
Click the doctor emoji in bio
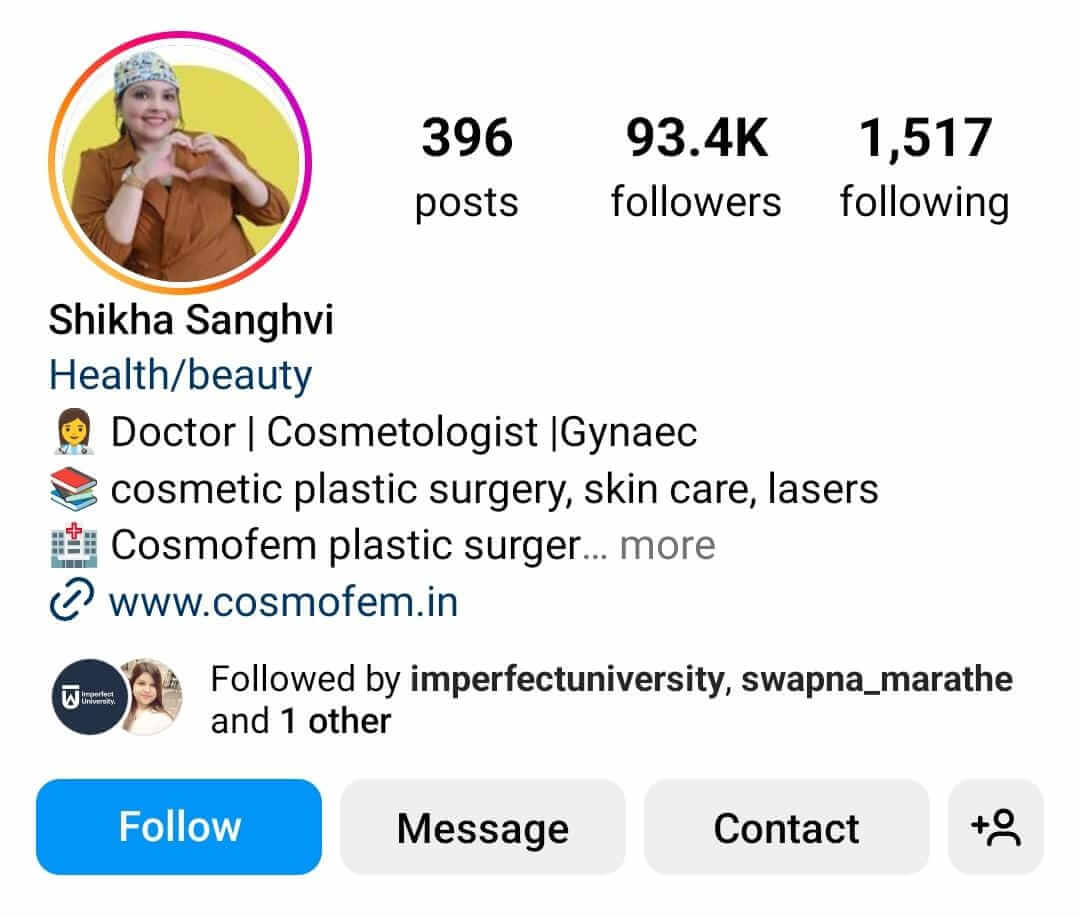[x=73, y=432]
